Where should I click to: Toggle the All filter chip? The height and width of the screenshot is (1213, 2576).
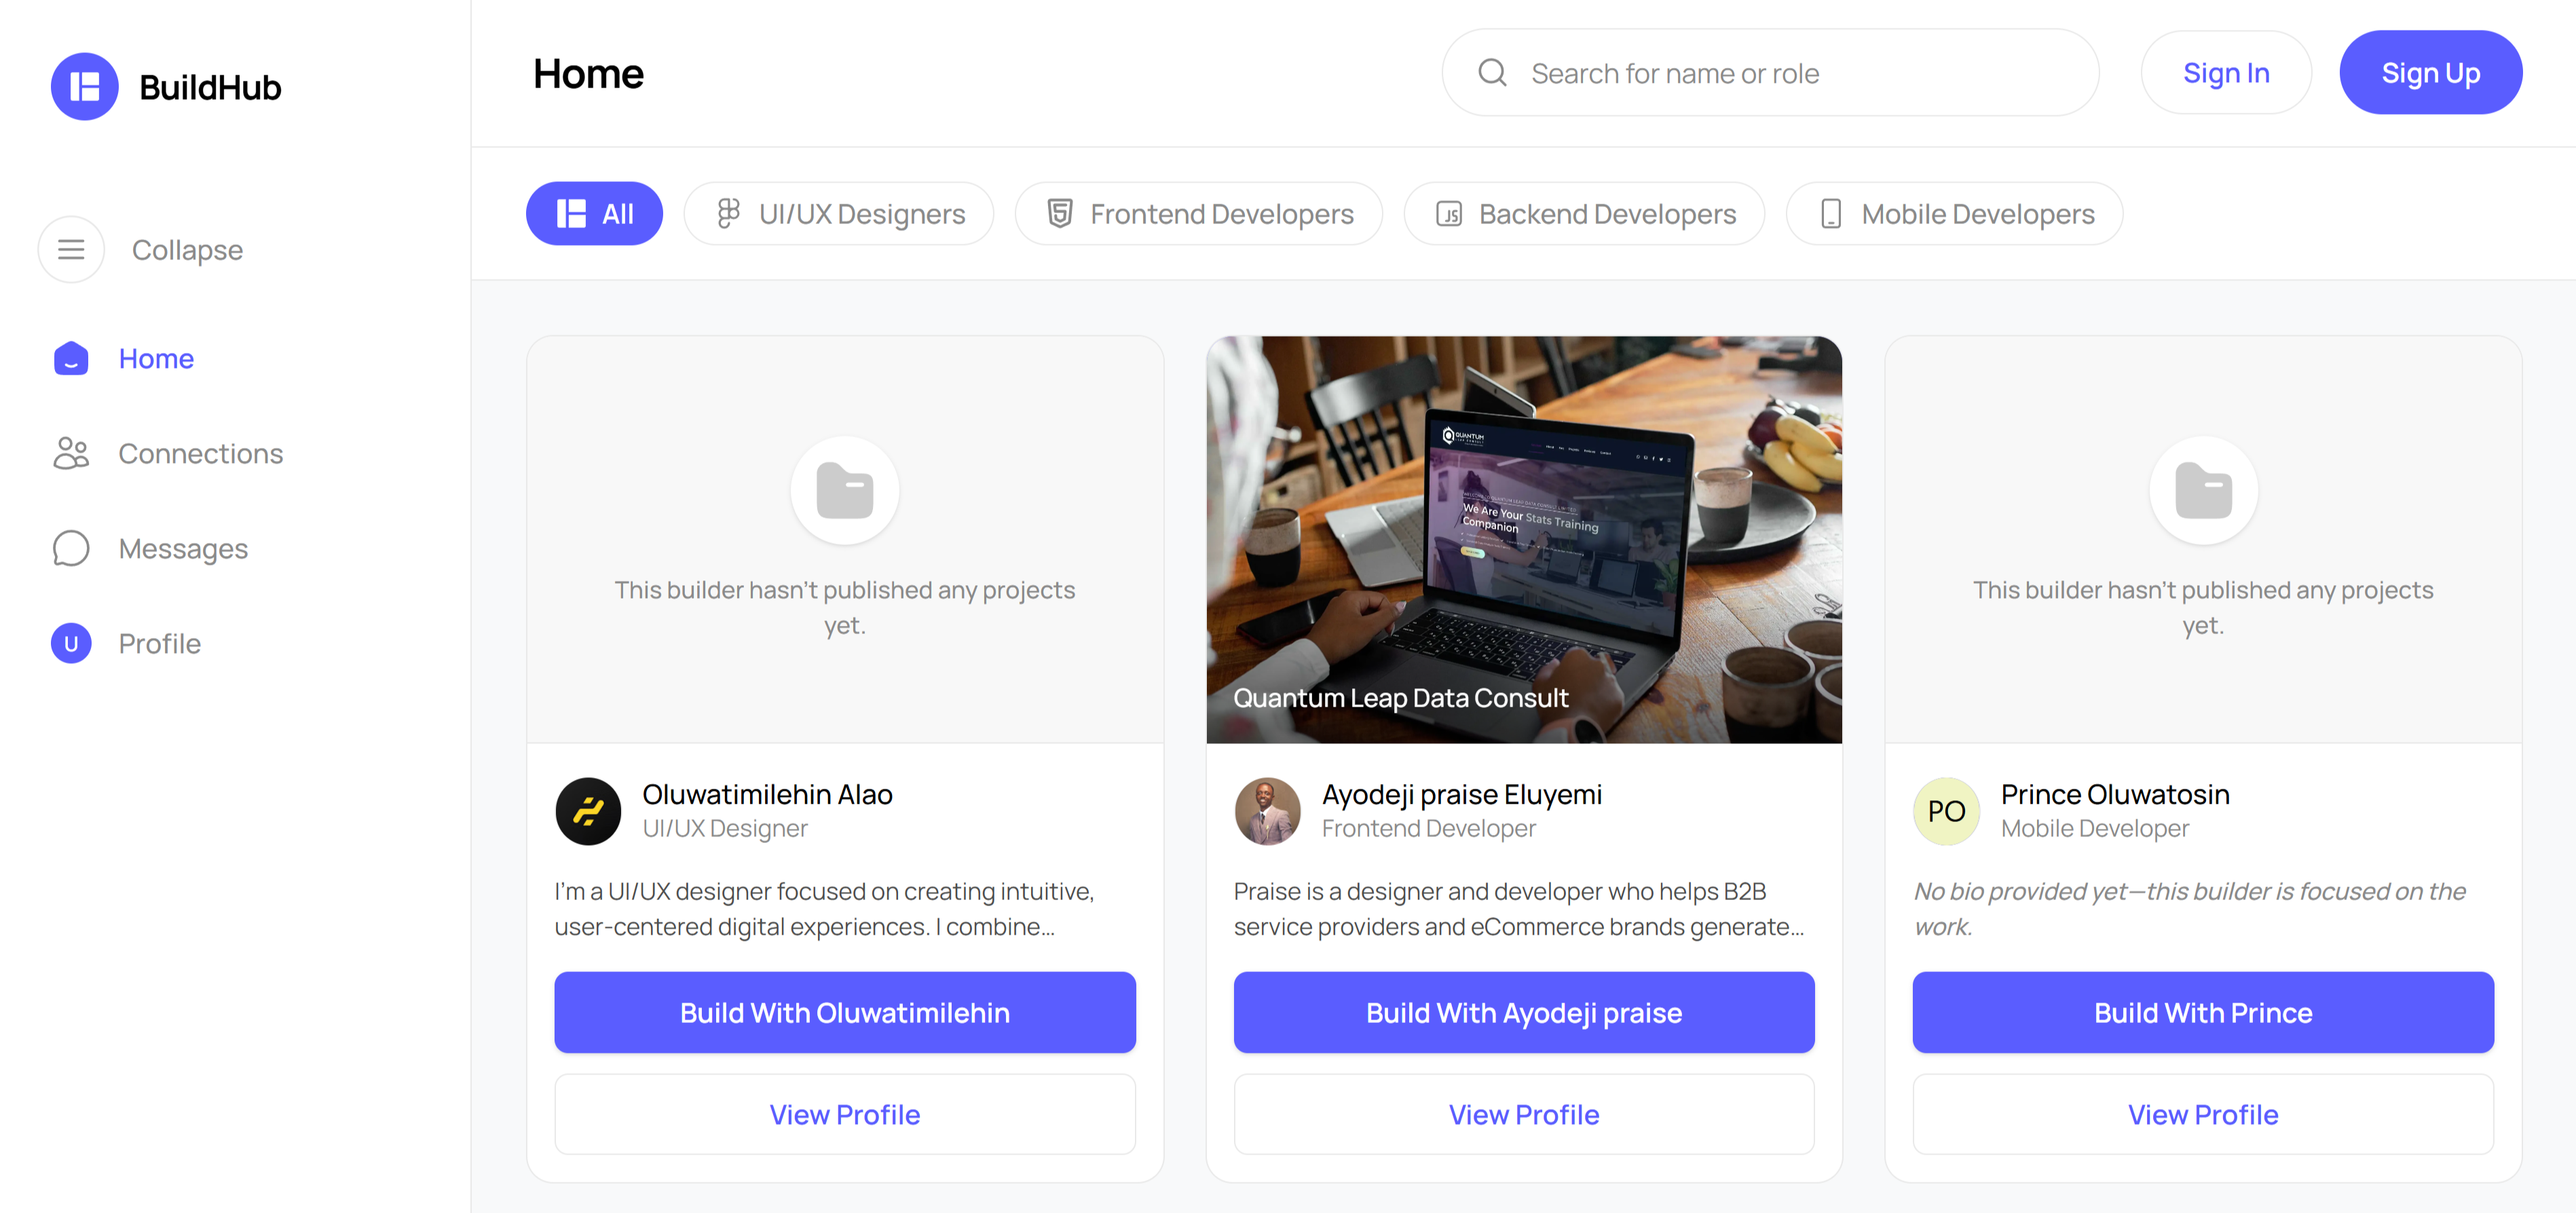pos(594,213)
